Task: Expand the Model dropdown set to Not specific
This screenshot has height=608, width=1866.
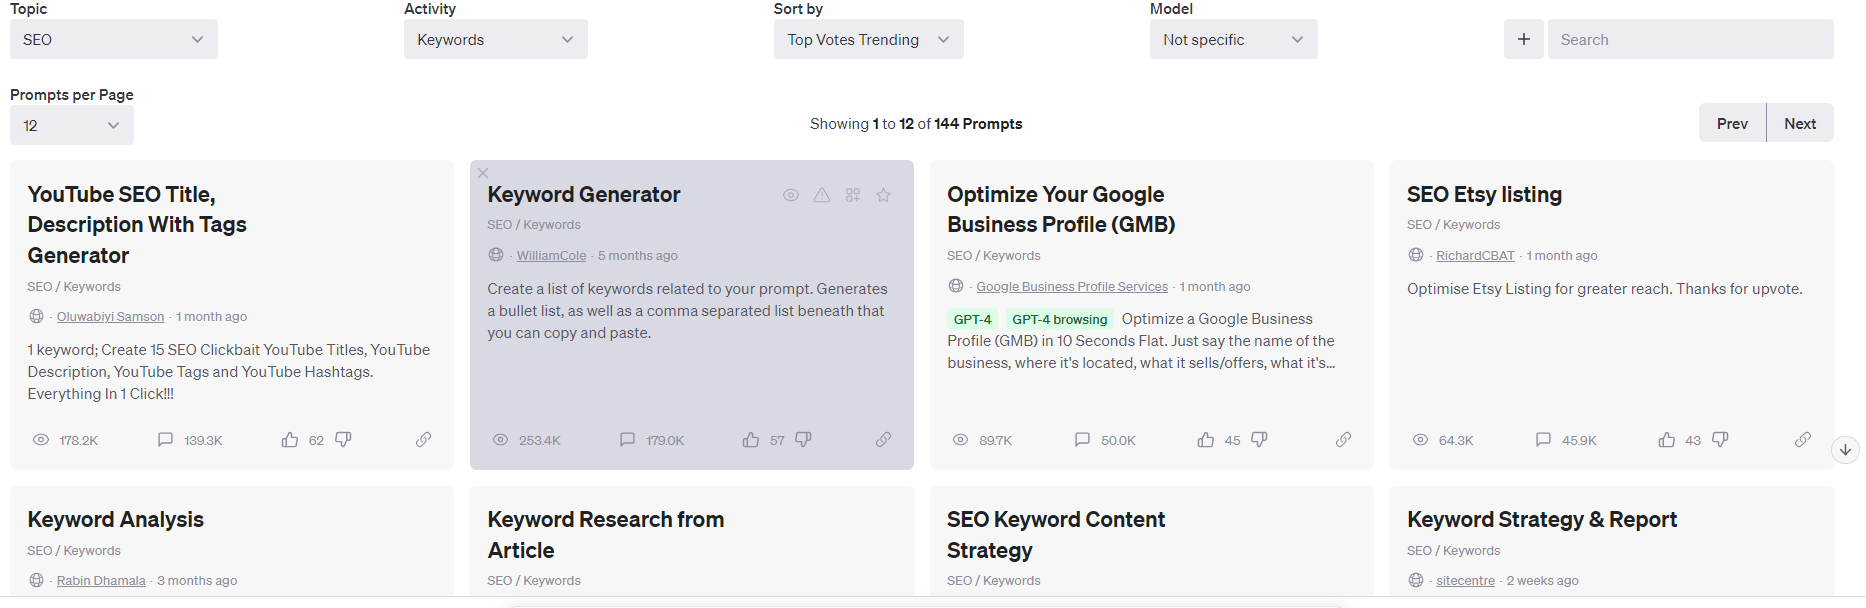Action: 1233,40
